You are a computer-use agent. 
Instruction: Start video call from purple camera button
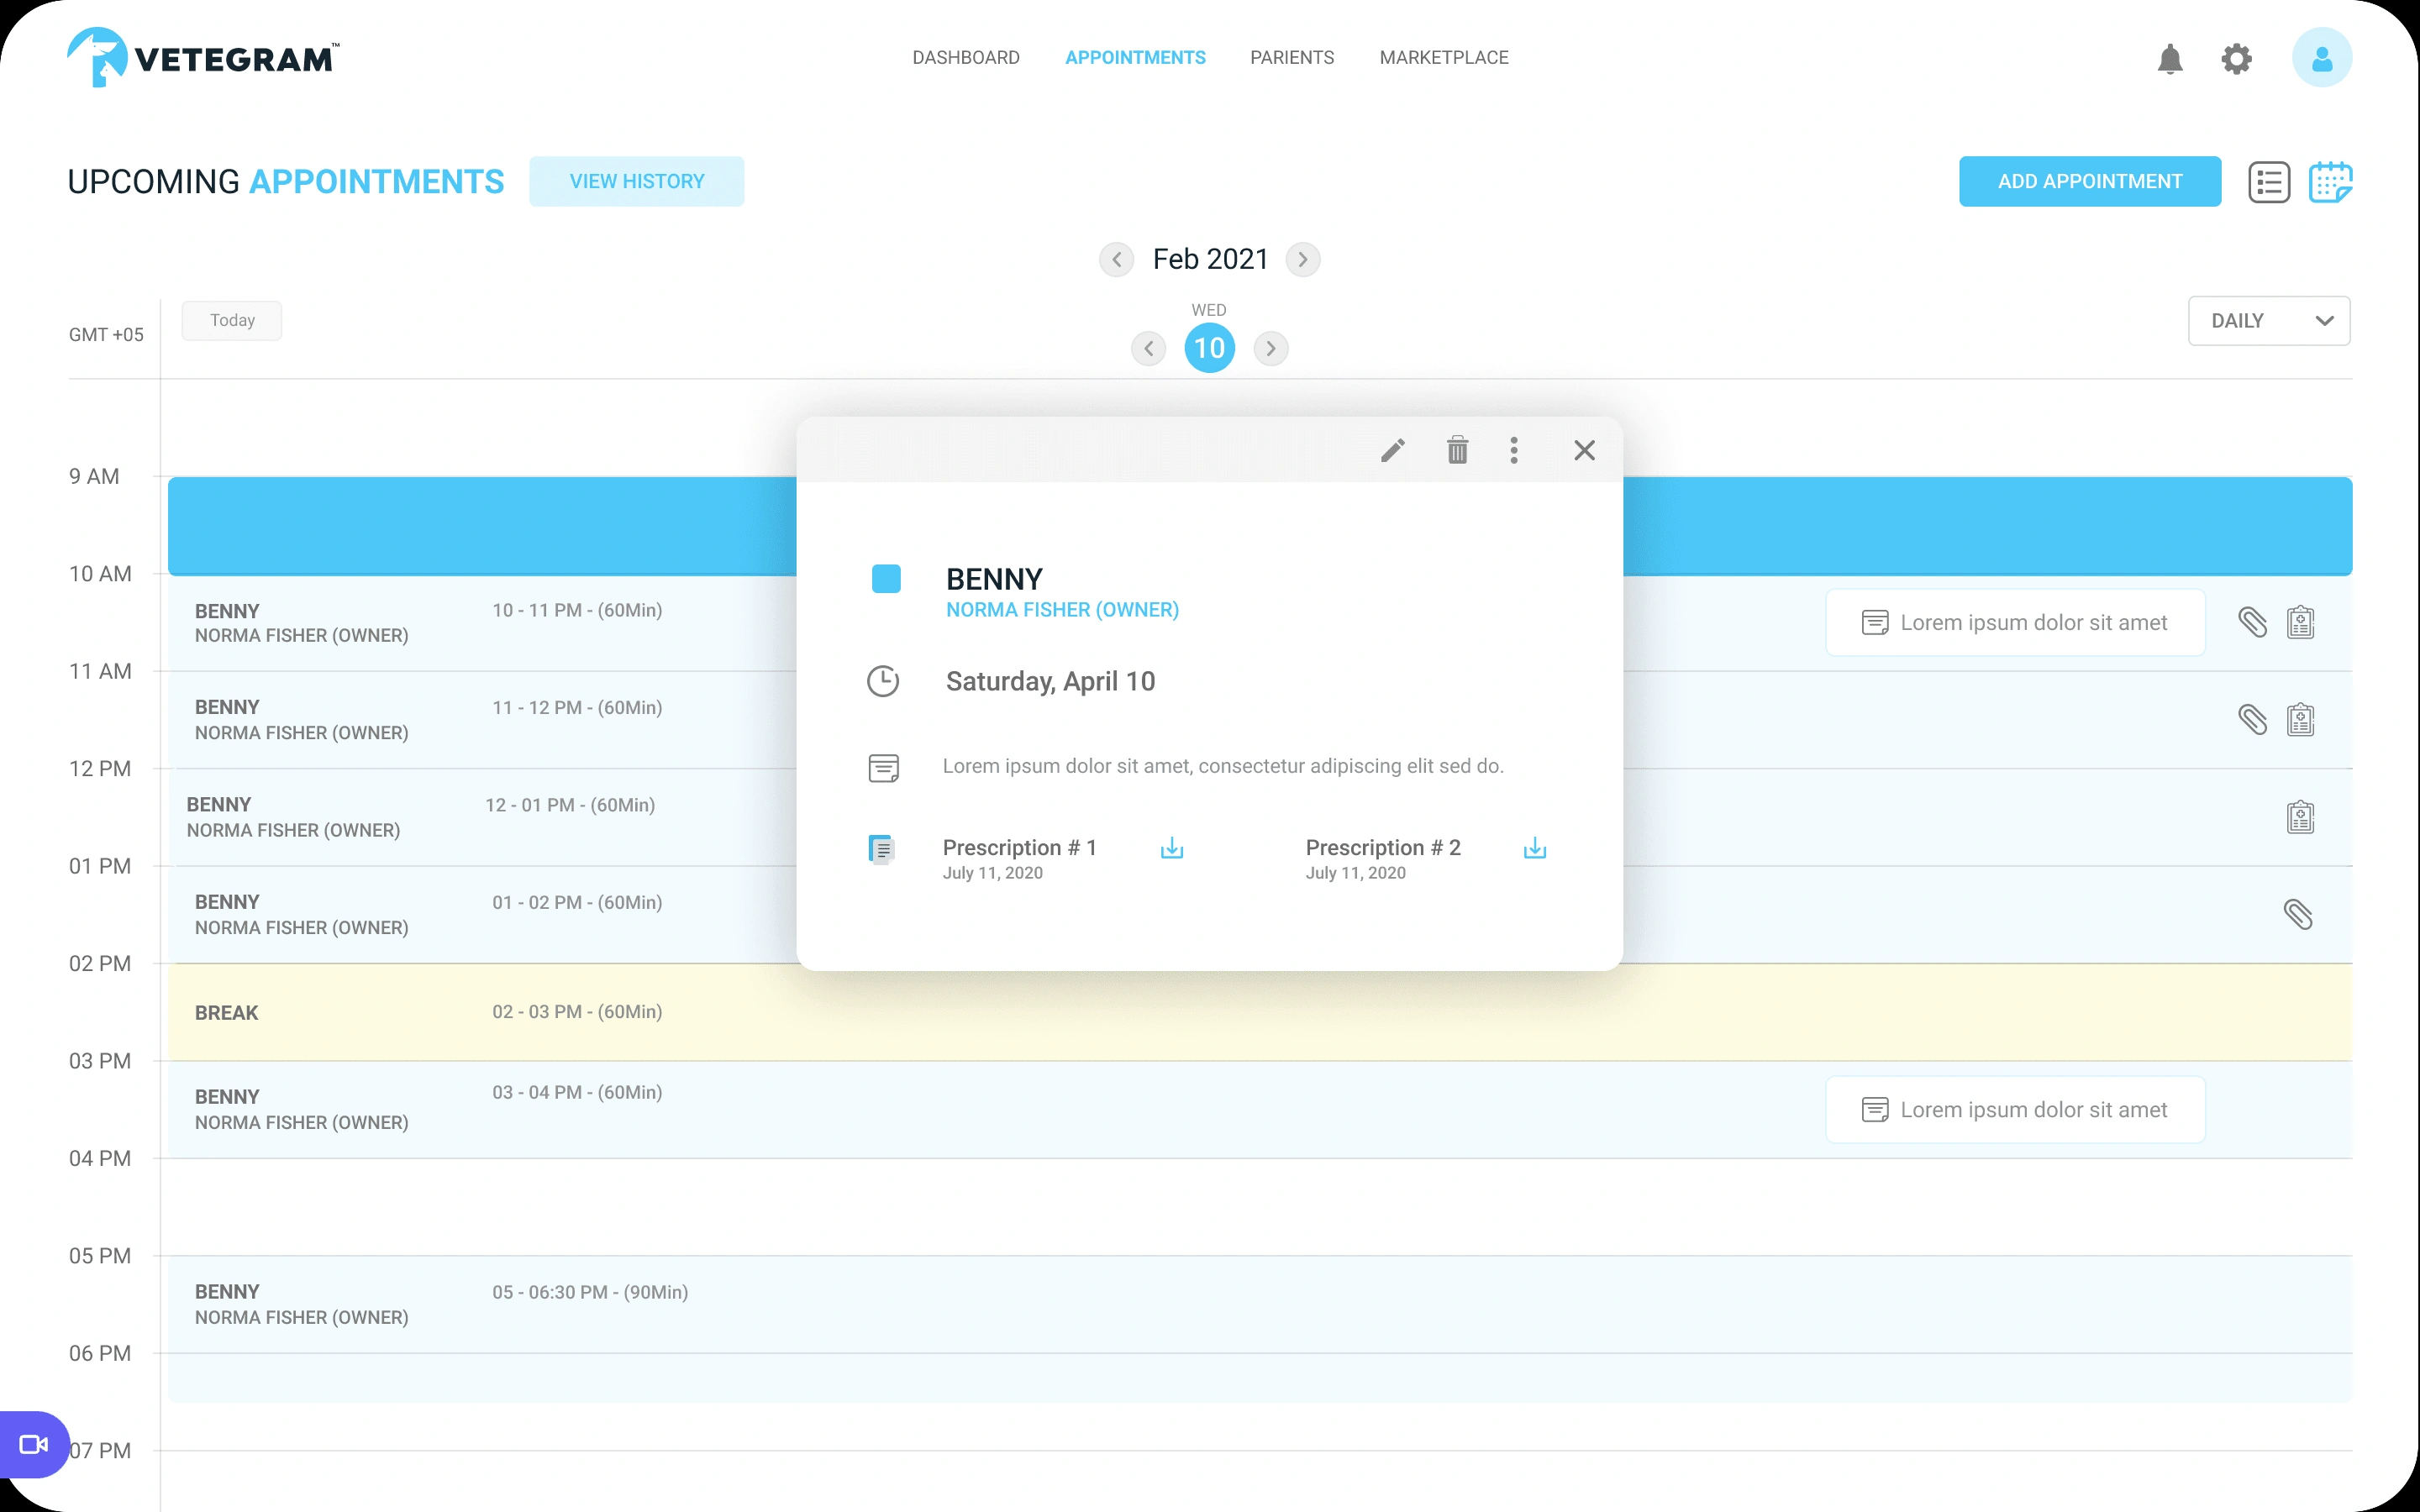34,1444
